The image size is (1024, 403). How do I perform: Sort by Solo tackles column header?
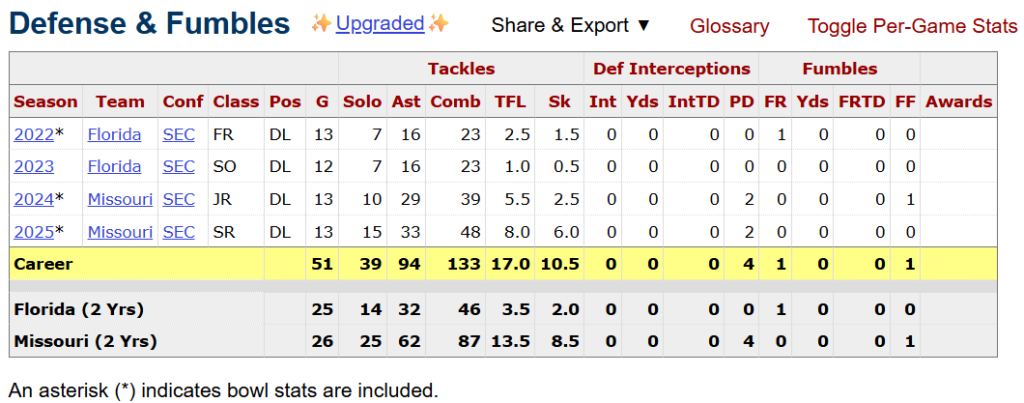362,101
